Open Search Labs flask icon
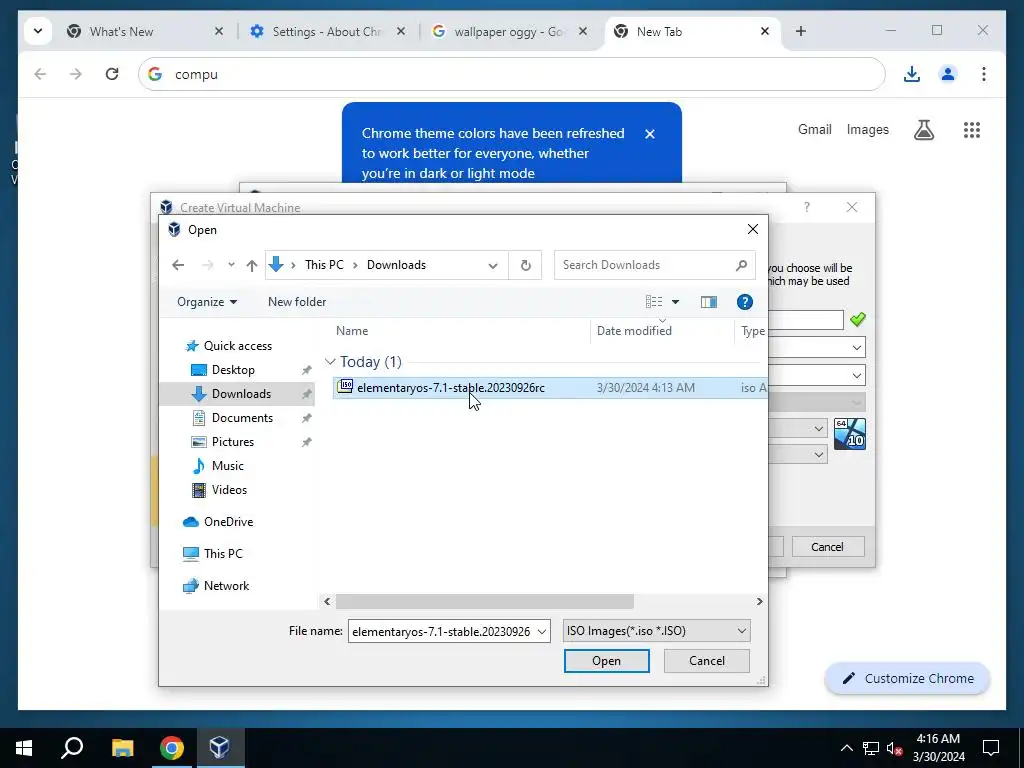The height and width of the screenshot is (768, 1024). [923, 130]
